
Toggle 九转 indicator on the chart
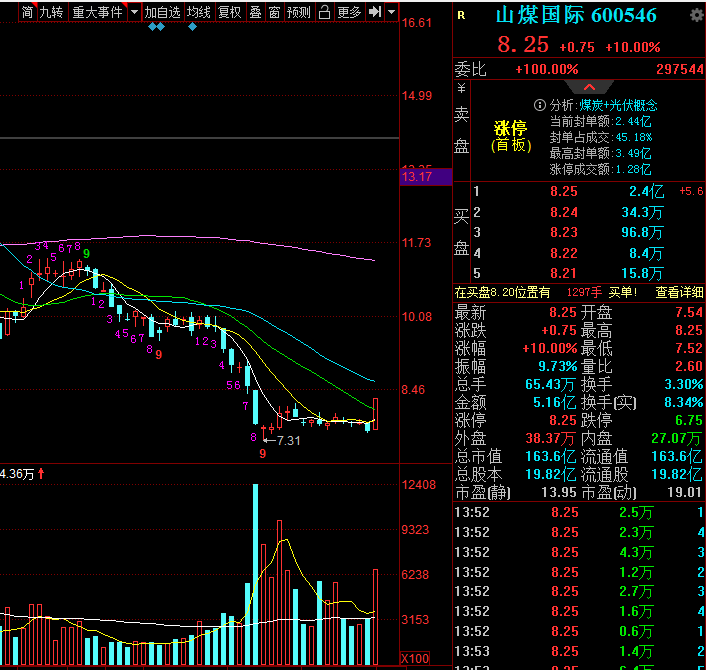click(51, 13)
